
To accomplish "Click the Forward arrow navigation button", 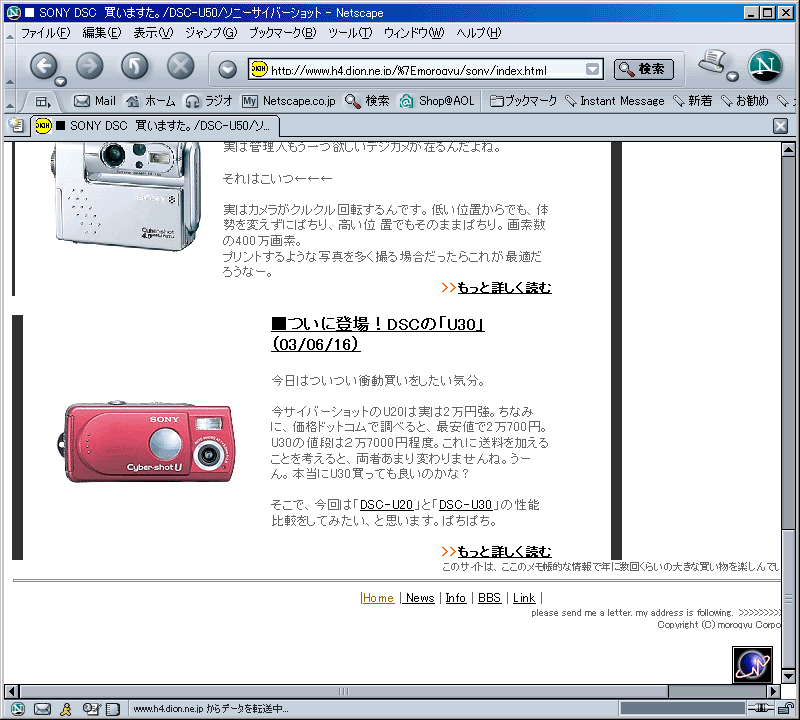I will pos(89,66).
